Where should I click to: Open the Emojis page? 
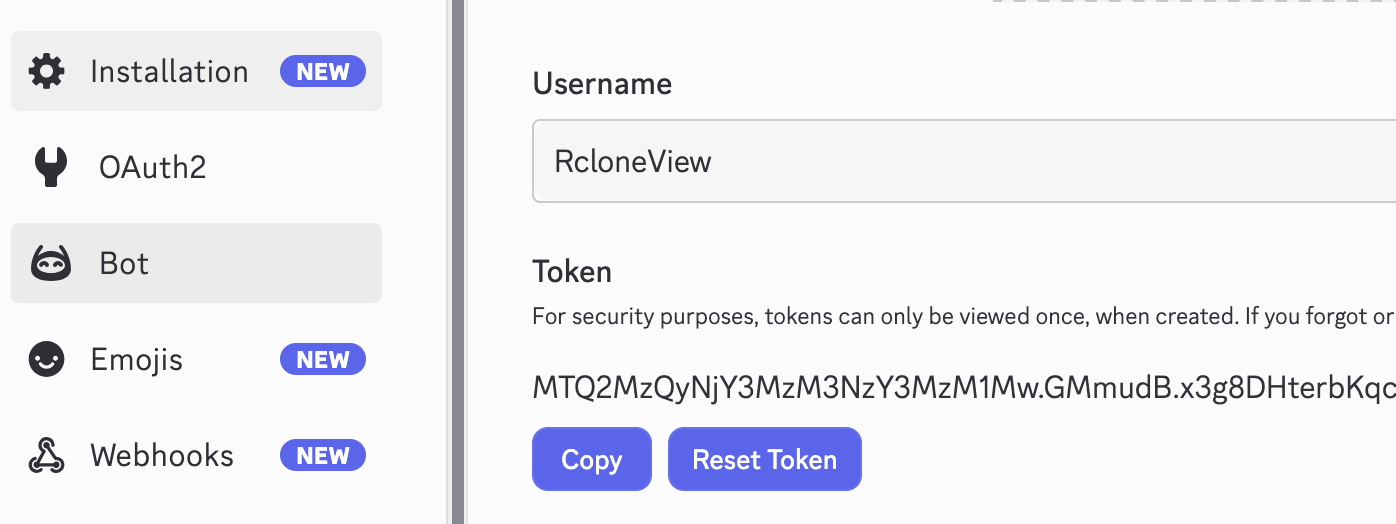137,360
